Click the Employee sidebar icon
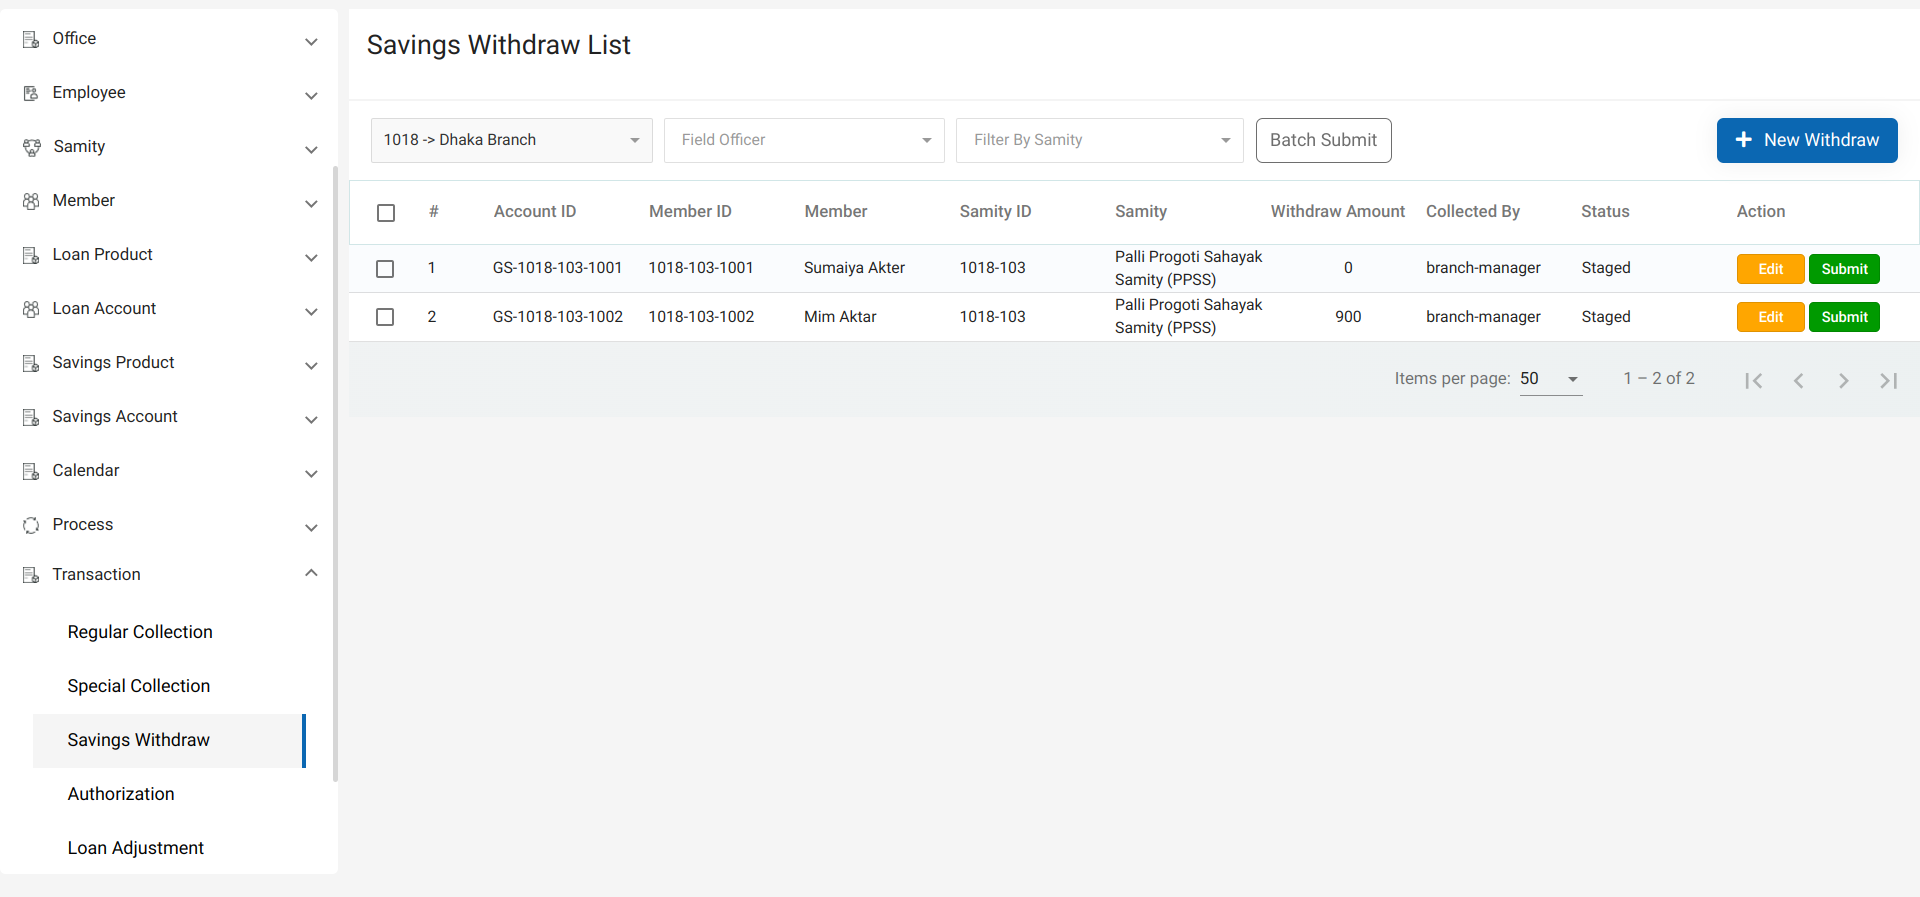The height and width of the screenshot is (897, 1920). [31, 93]
